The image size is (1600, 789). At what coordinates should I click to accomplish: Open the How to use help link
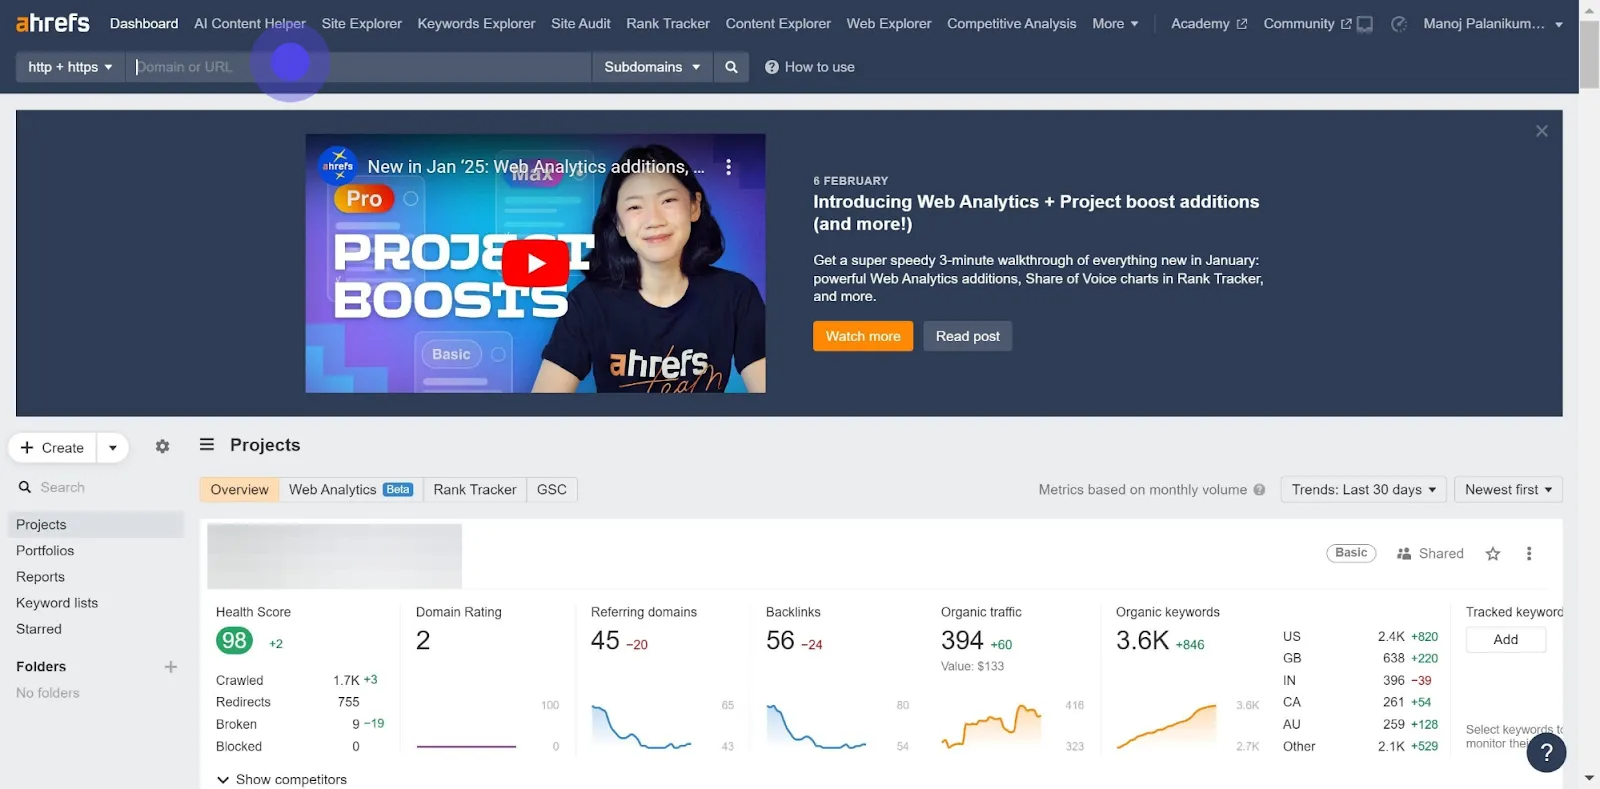810,67
